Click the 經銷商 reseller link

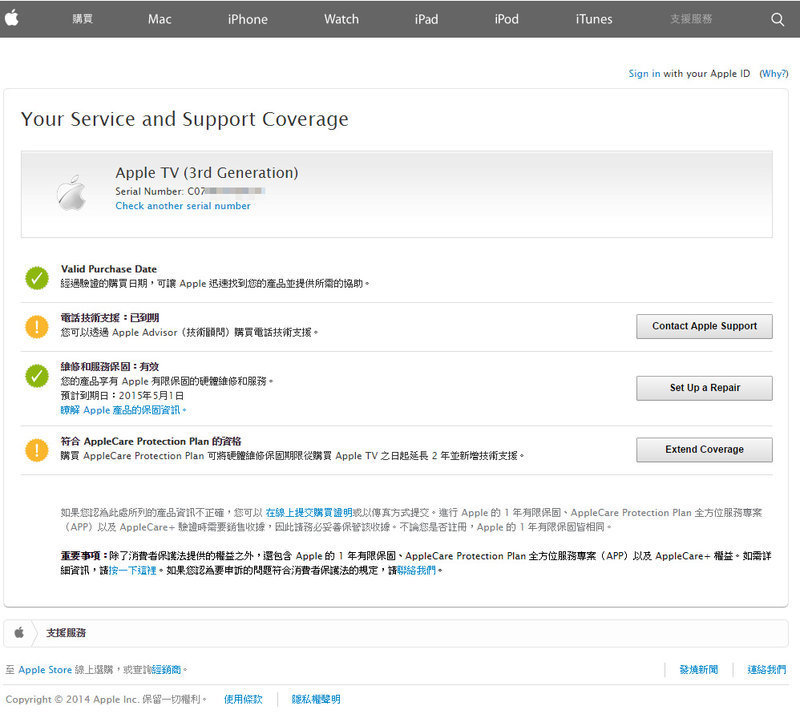[166, 670]
